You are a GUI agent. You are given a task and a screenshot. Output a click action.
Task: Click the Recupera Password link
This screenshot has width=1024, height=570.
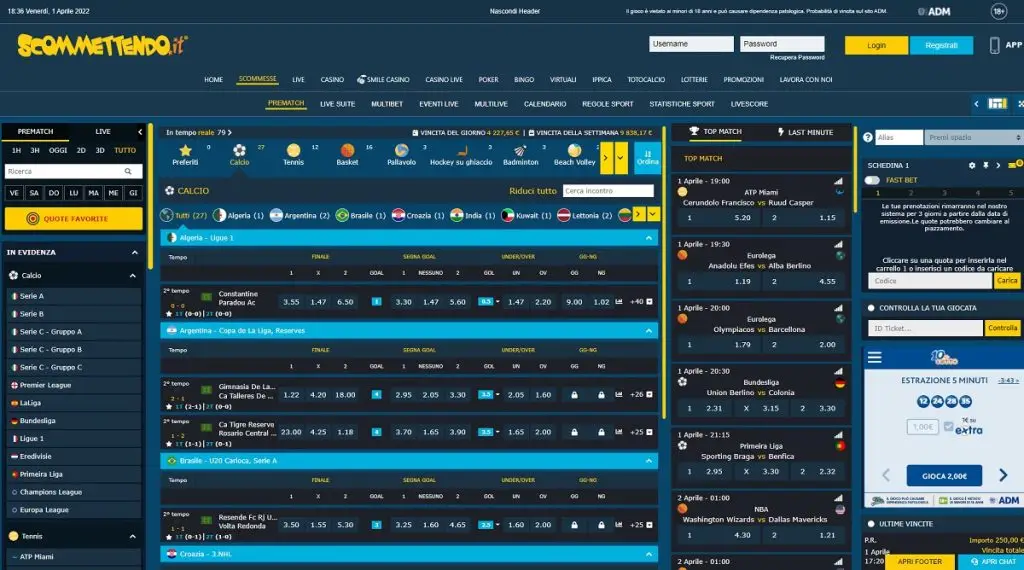797,57
